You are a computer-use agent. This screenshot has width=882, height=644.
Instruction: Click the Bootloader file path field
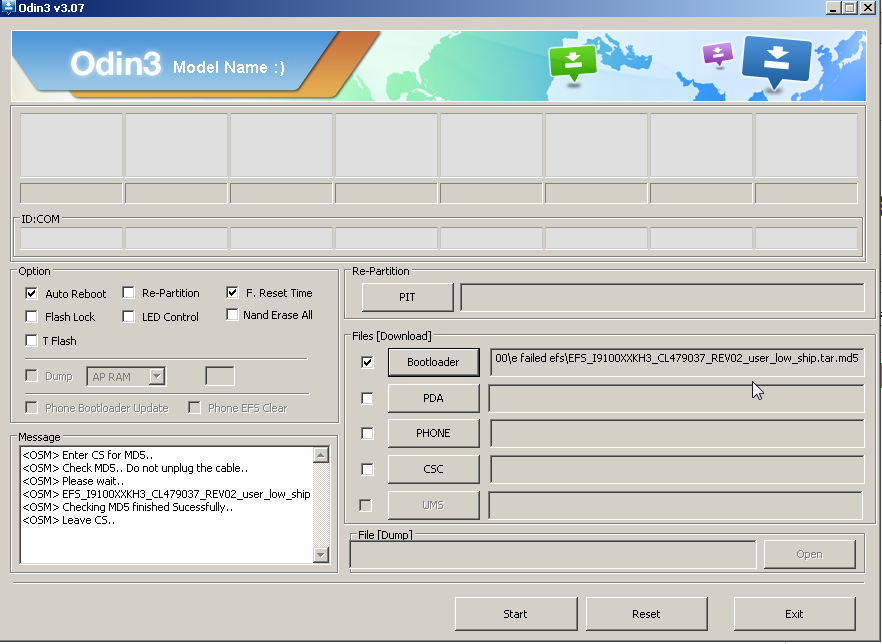click(677, 362)
